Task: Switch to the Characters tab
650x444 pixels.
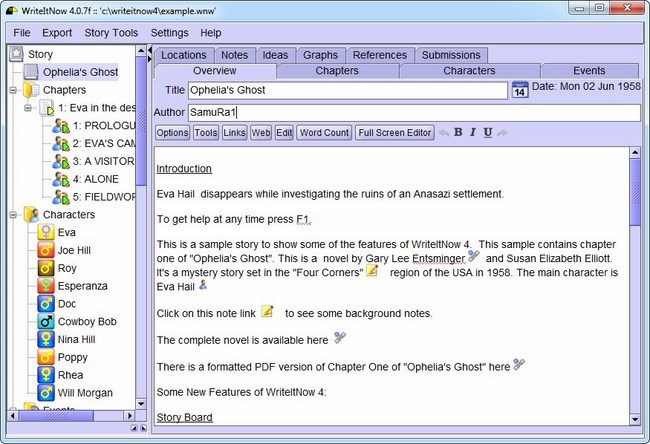Action: 469,70
